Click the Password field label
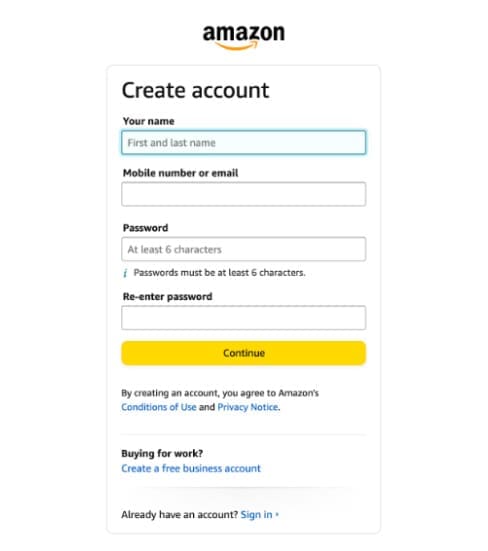The height and width of the screenshot is (551, 488). 145,228
